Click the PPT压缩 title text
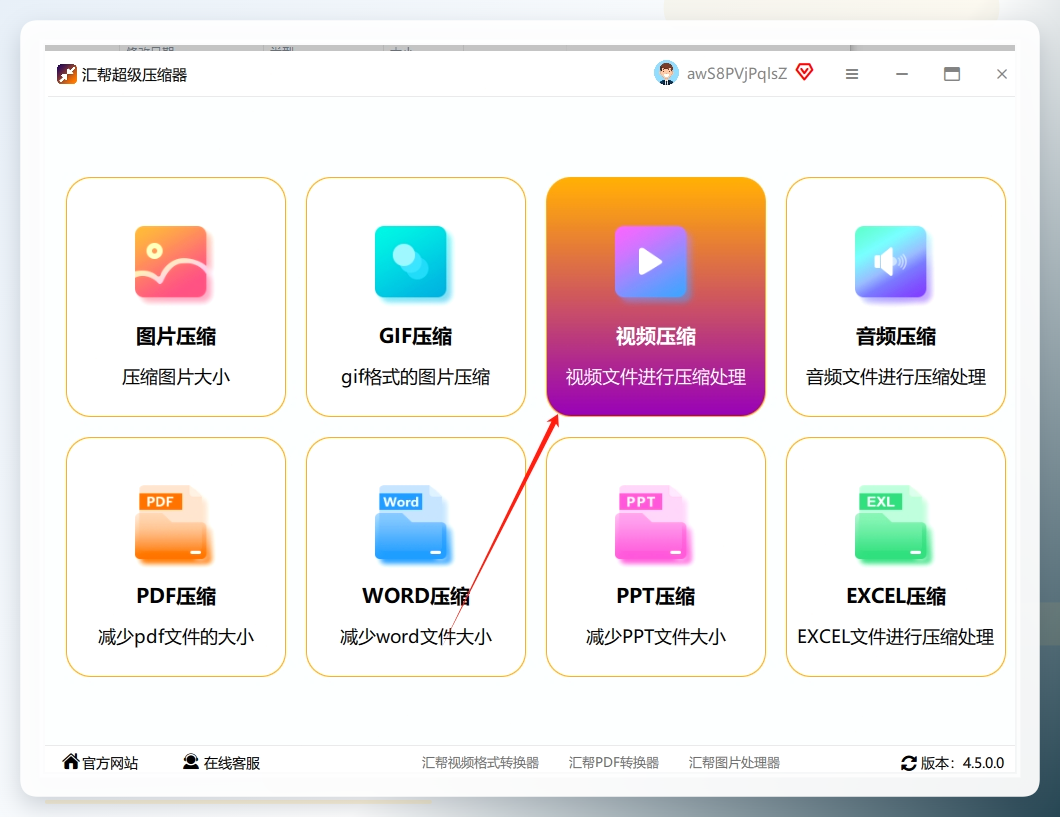This screenshot has width=1060, height=817. point(656,596)
